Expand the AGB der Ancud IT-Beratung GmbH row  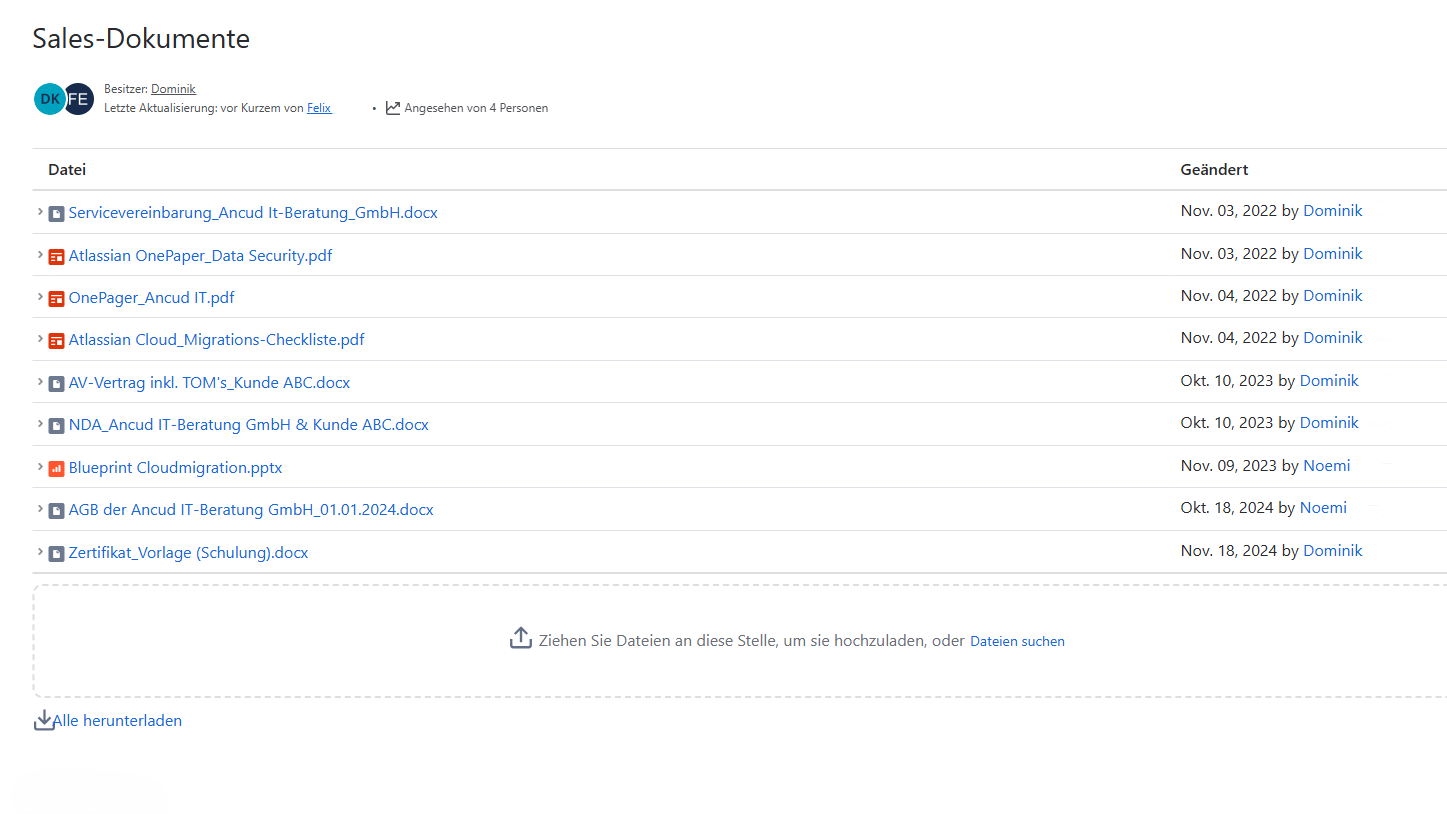[39, 510]
